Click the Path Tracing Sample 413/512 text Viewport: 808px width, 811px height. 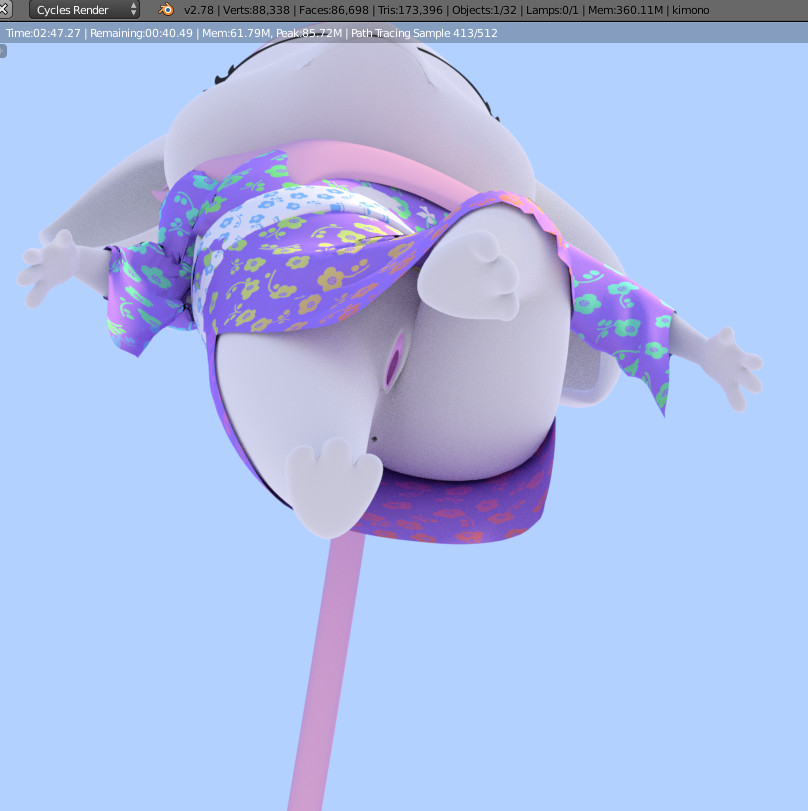(x=424, y=33)
